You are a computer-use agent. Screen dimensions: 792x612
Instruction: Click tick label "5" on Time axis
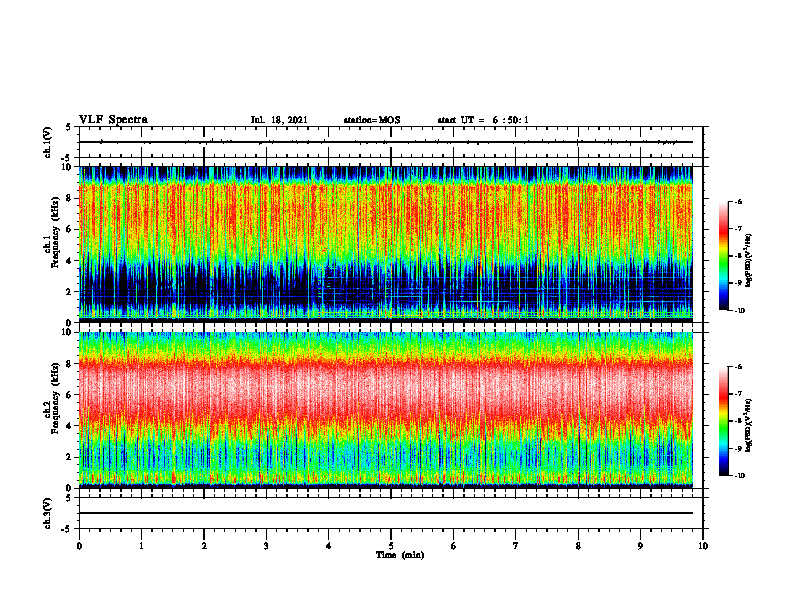[x=391, y=546]
